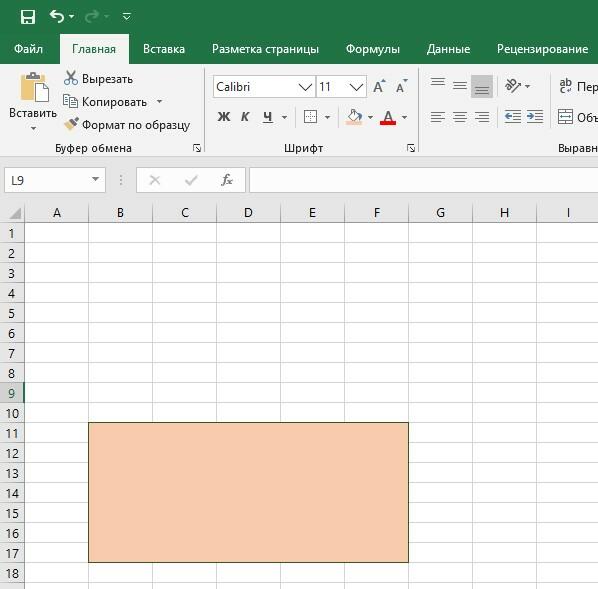Image resolution: width=598 pixels, height=589 pixels.
Task: Select row 14 header
Action: [12, 493]
